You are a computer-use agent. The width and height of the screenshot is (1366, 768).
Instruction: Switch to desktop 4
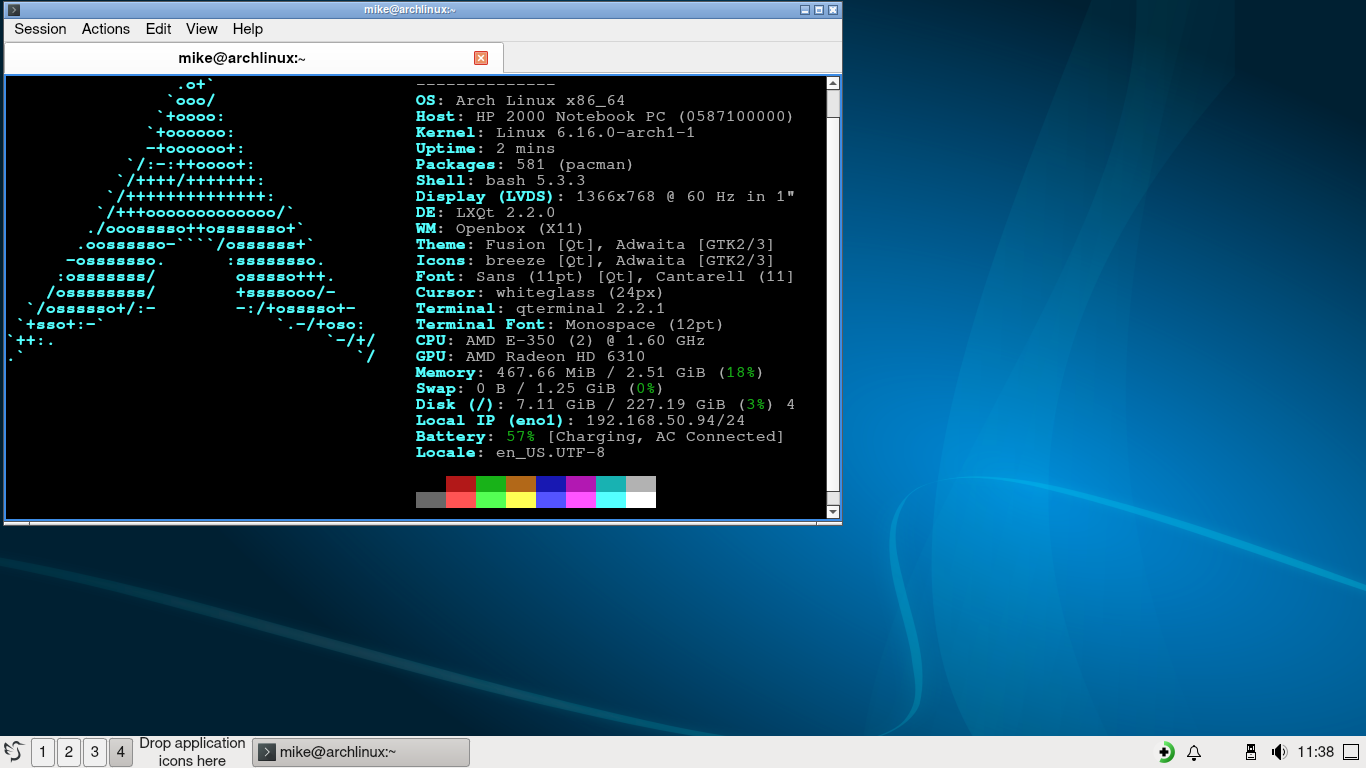(x=121, y=752)
